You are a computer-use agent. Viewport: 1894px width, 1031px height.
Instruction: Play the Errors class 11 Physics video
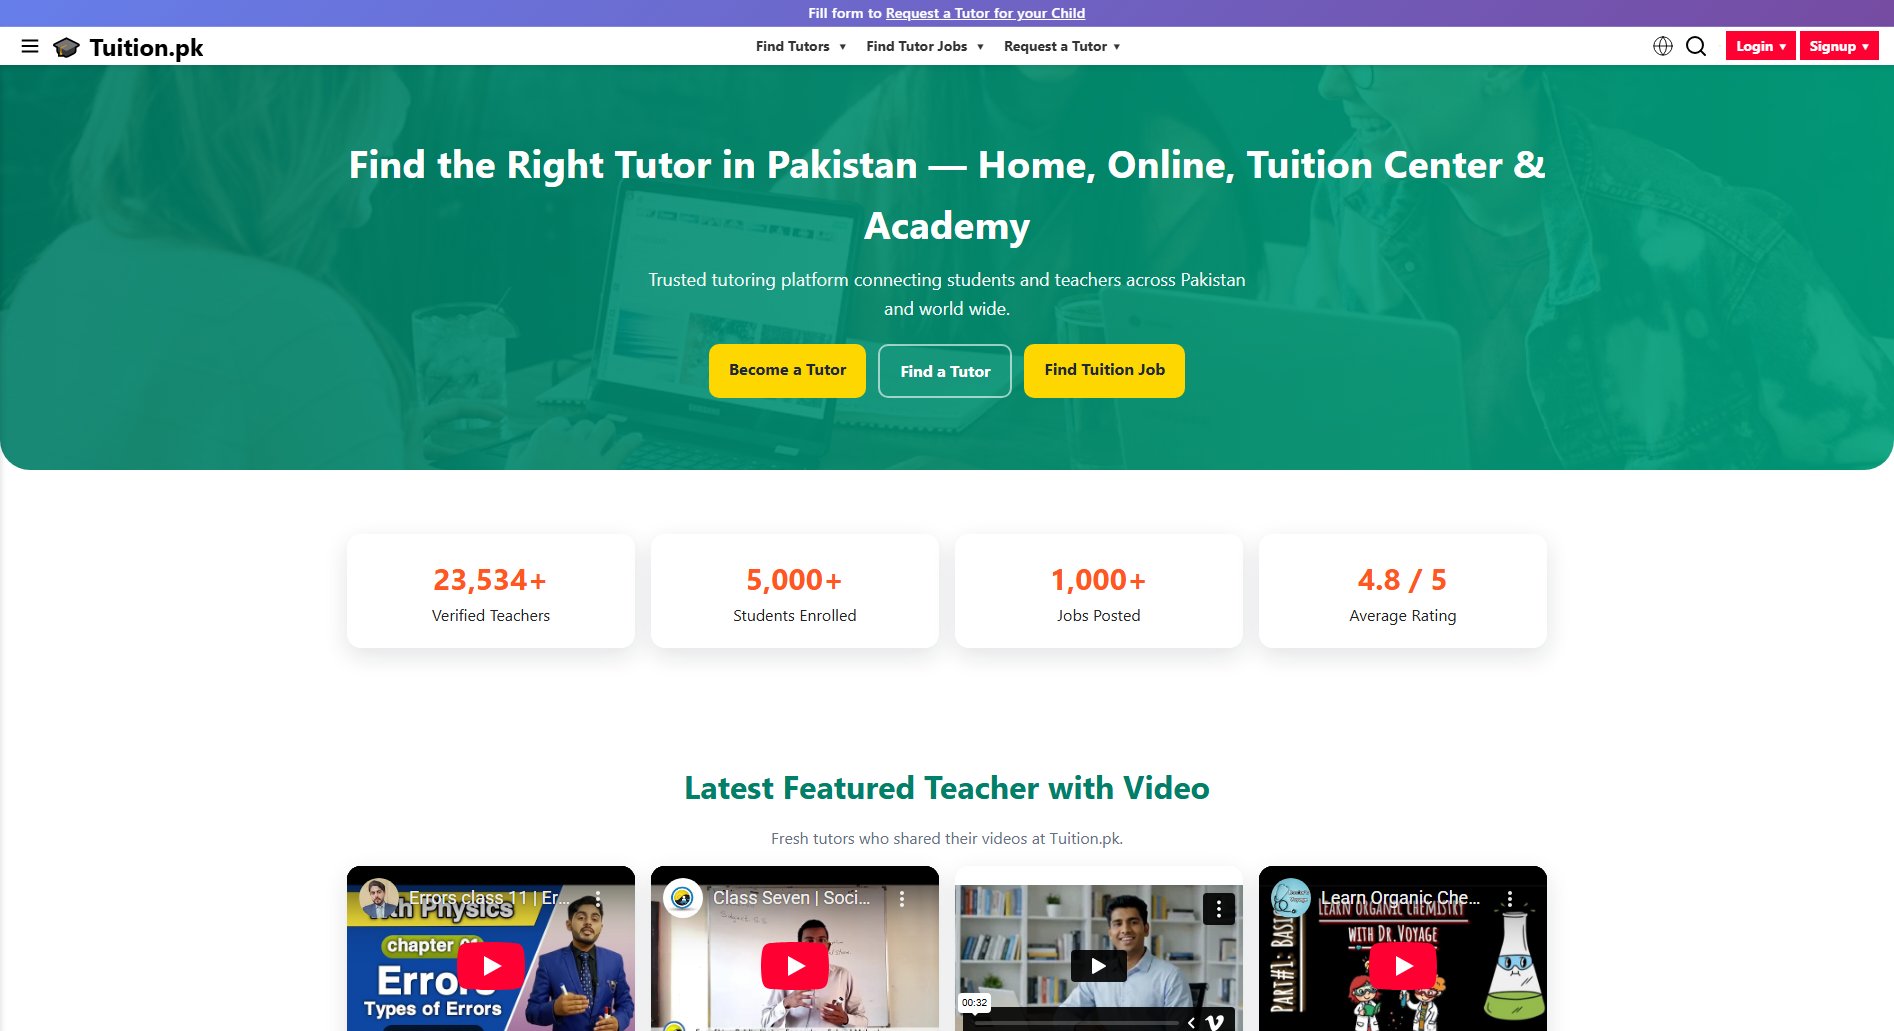tap(490, 965)
